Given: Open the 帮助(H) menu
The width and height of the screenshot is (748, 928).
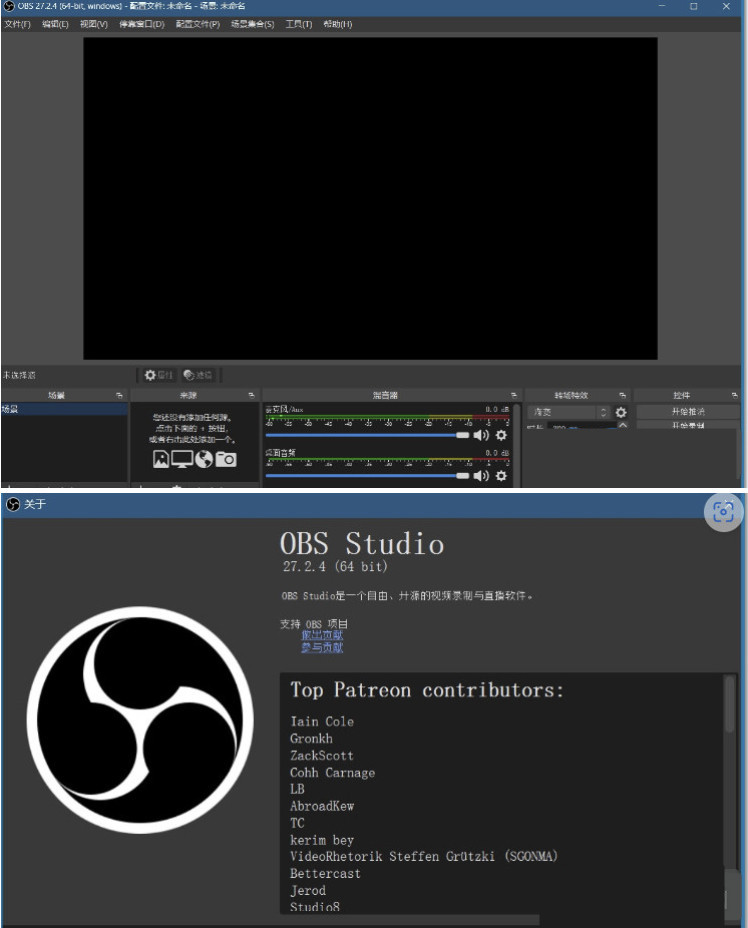Looking at the screenshot, I should [337, 24].
